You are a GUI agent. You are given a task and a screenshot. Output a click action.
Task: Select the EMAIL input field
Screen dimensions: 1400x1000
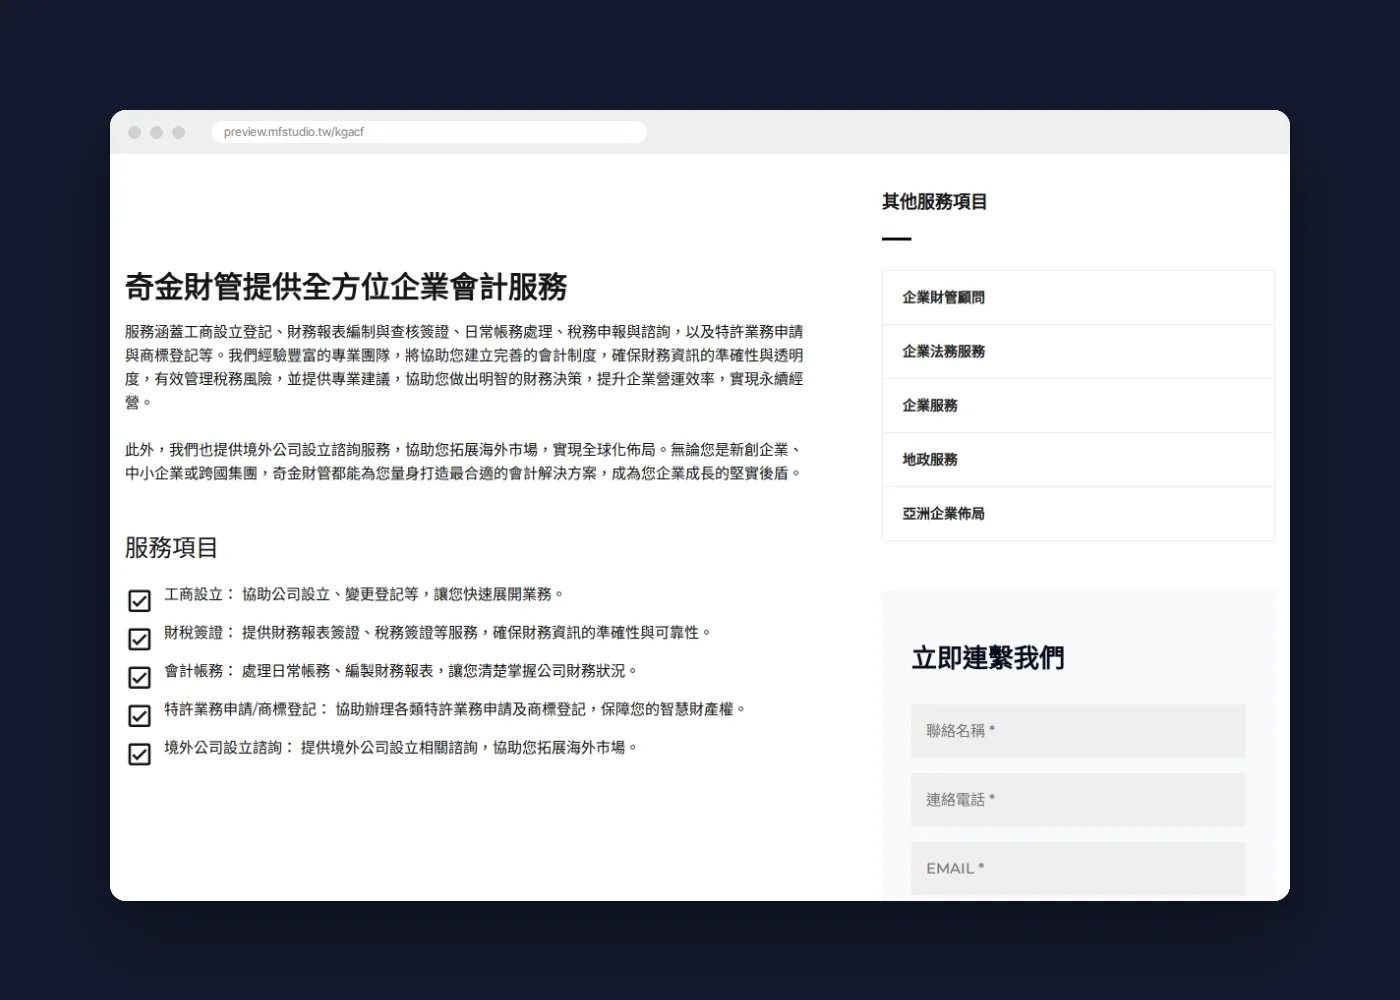(x=1078, y=868)
